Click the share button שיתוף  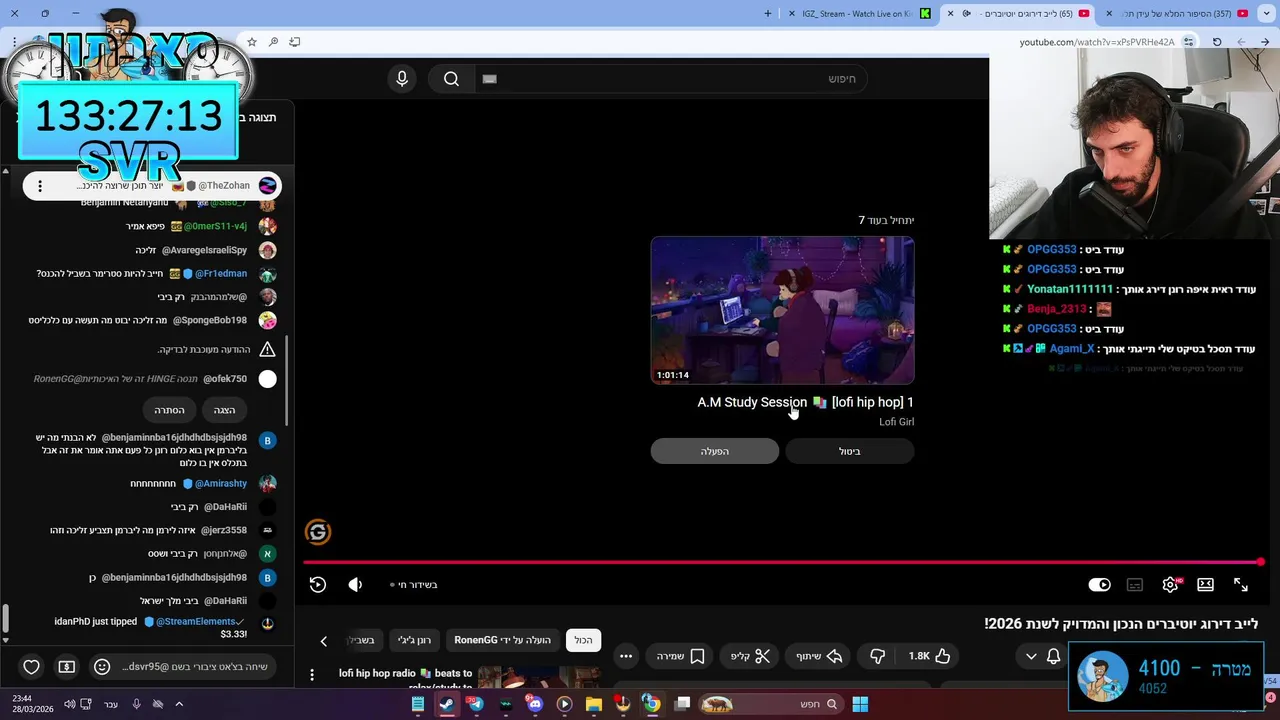click(819, 656)
